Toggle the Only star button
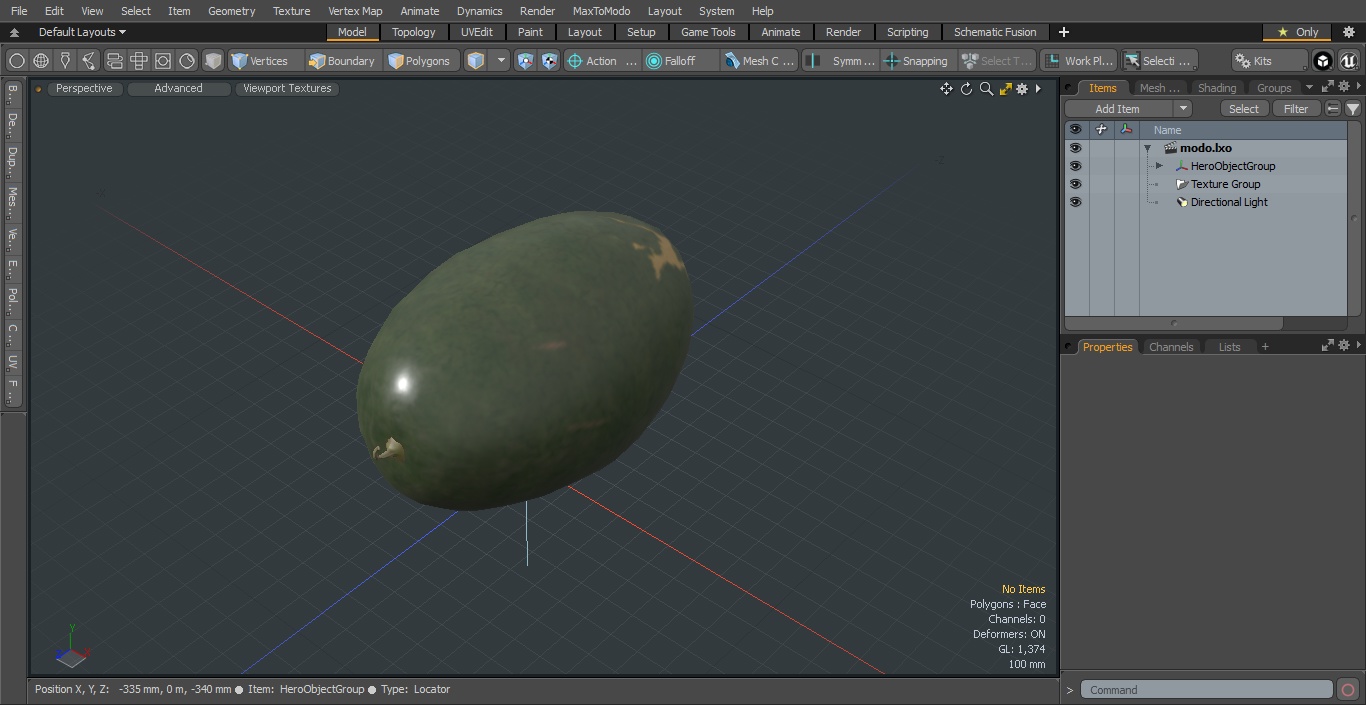 [x=1297, y=32]
